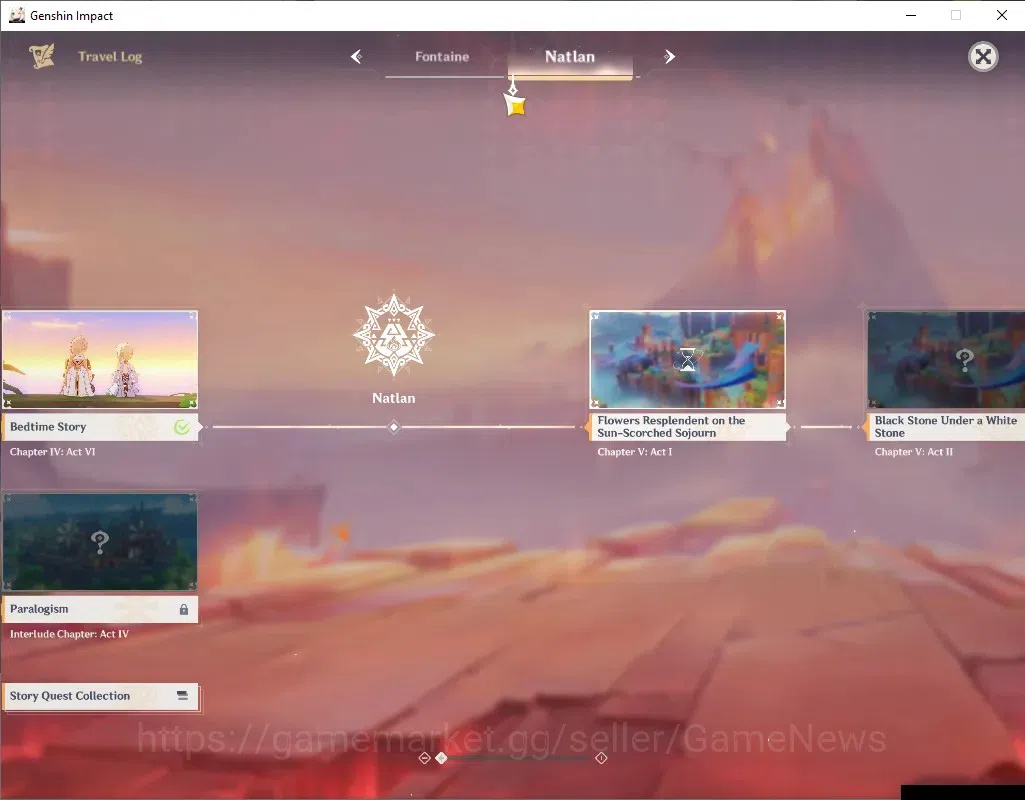Select the Natlan tab

click(x=570, y=57)
